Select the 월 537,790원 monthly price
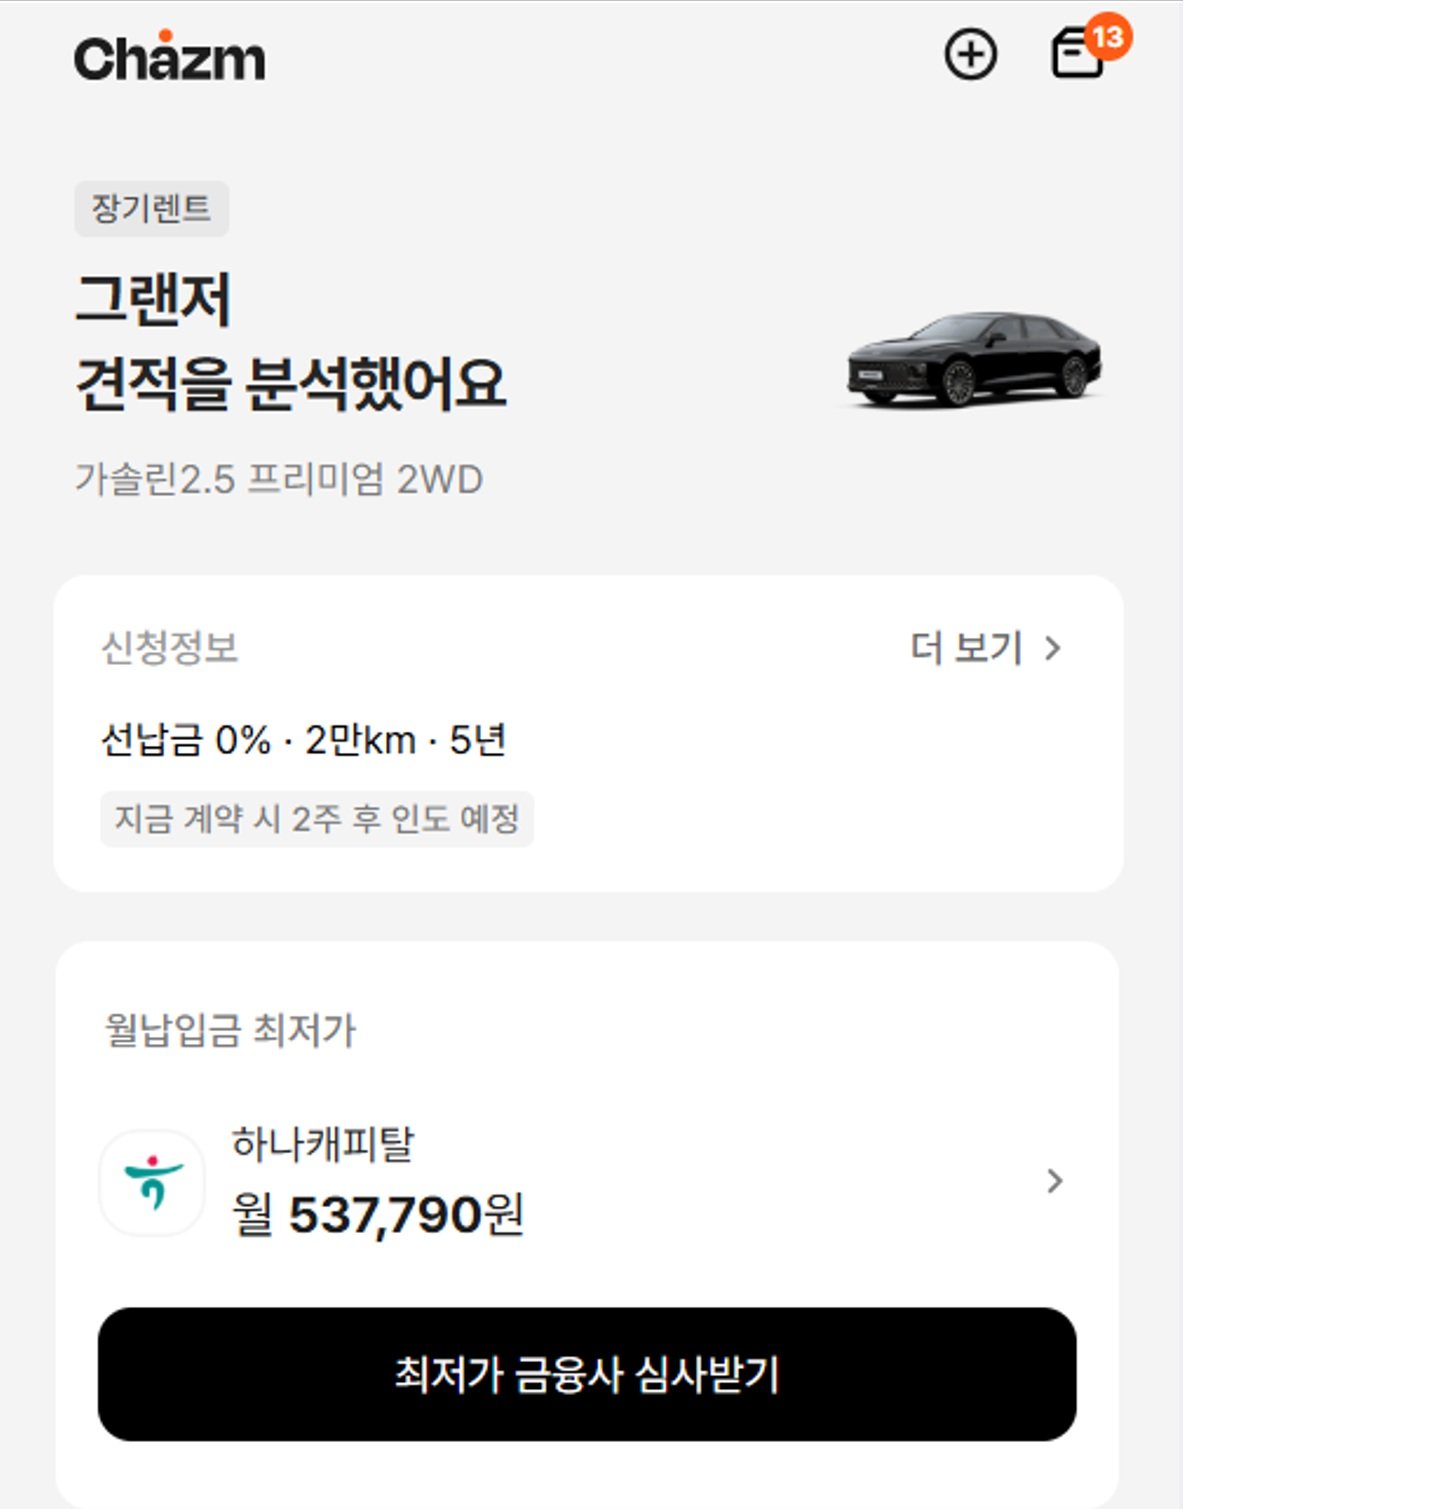 pos(378,1215)
